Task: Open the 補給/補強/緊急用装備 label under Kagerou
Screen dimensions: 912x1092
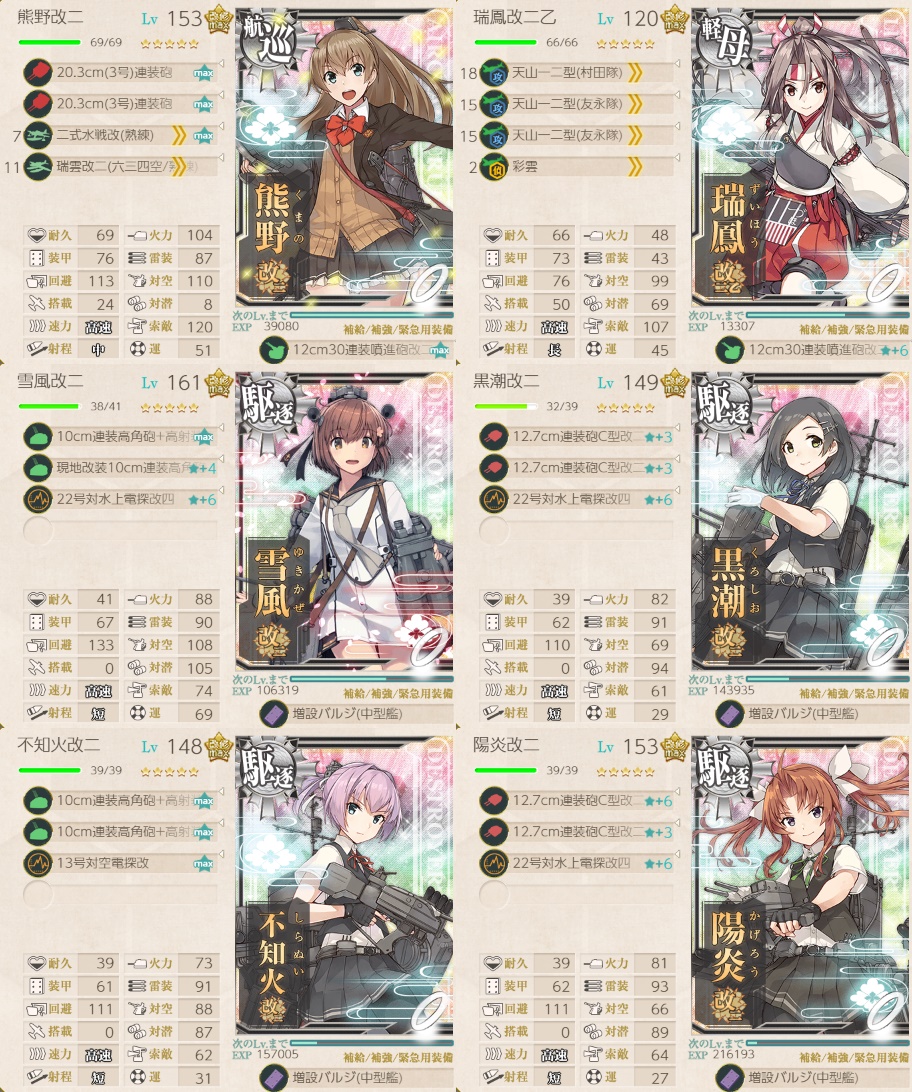Action: click(854, 1057)
